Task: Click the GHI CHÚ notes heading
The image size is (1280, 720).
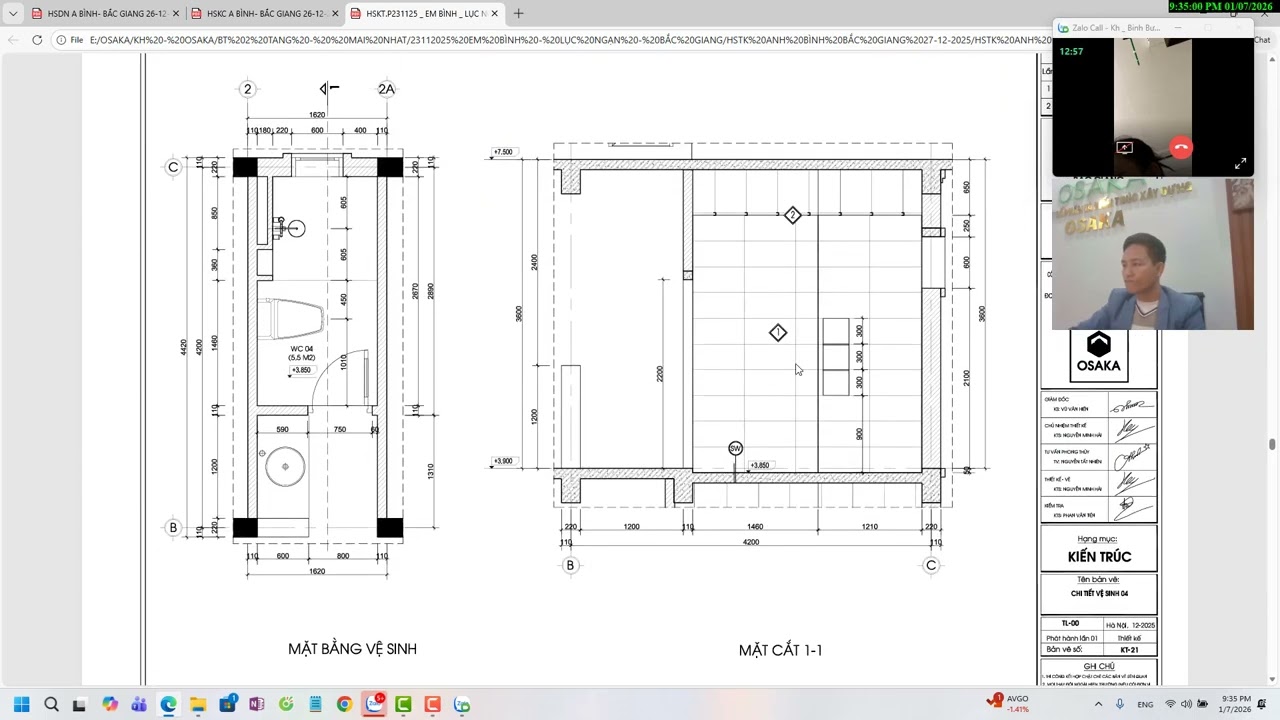Action: (1099, 666)
